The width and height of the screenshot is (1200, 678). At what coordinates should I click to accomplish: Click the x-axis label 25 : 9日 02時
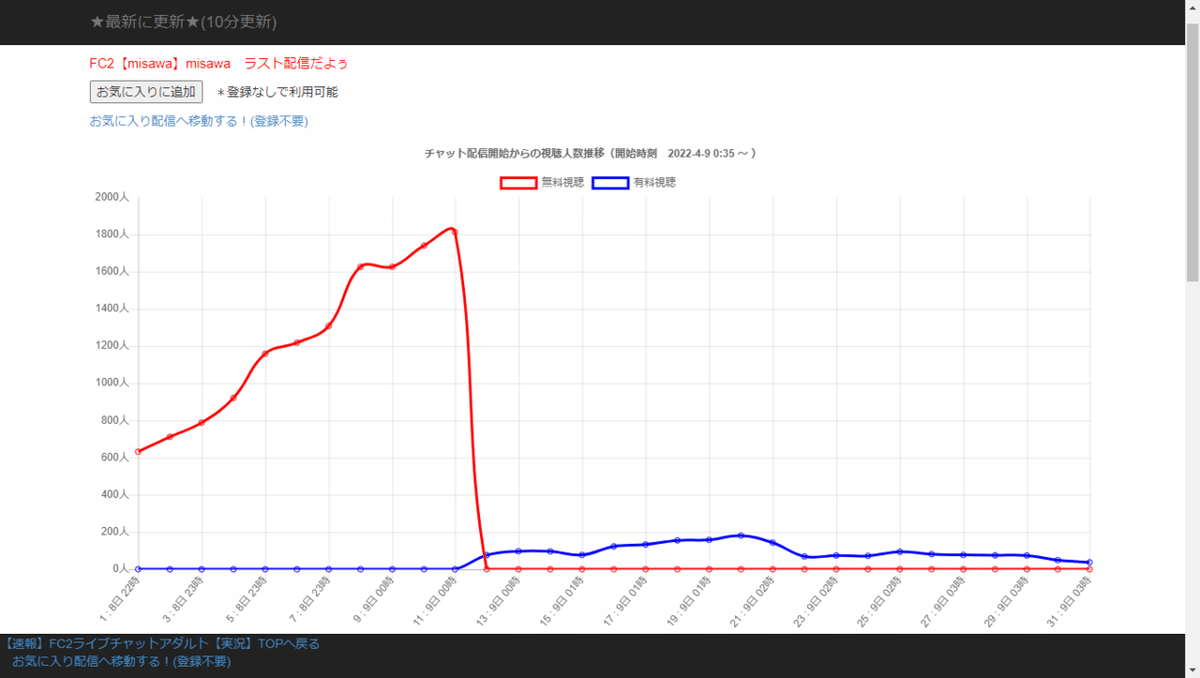tap(879, 599)
